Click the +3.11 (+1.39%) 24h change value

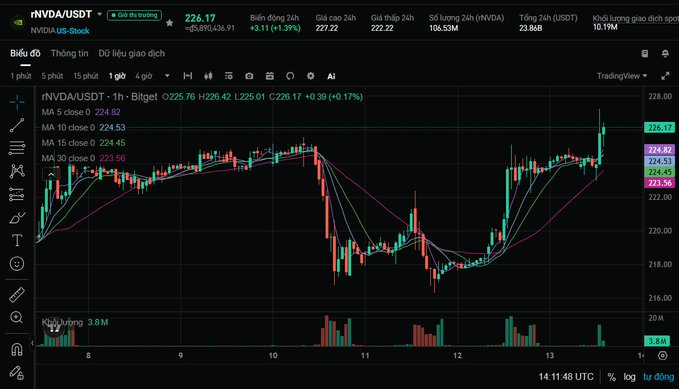click(275, 28)
